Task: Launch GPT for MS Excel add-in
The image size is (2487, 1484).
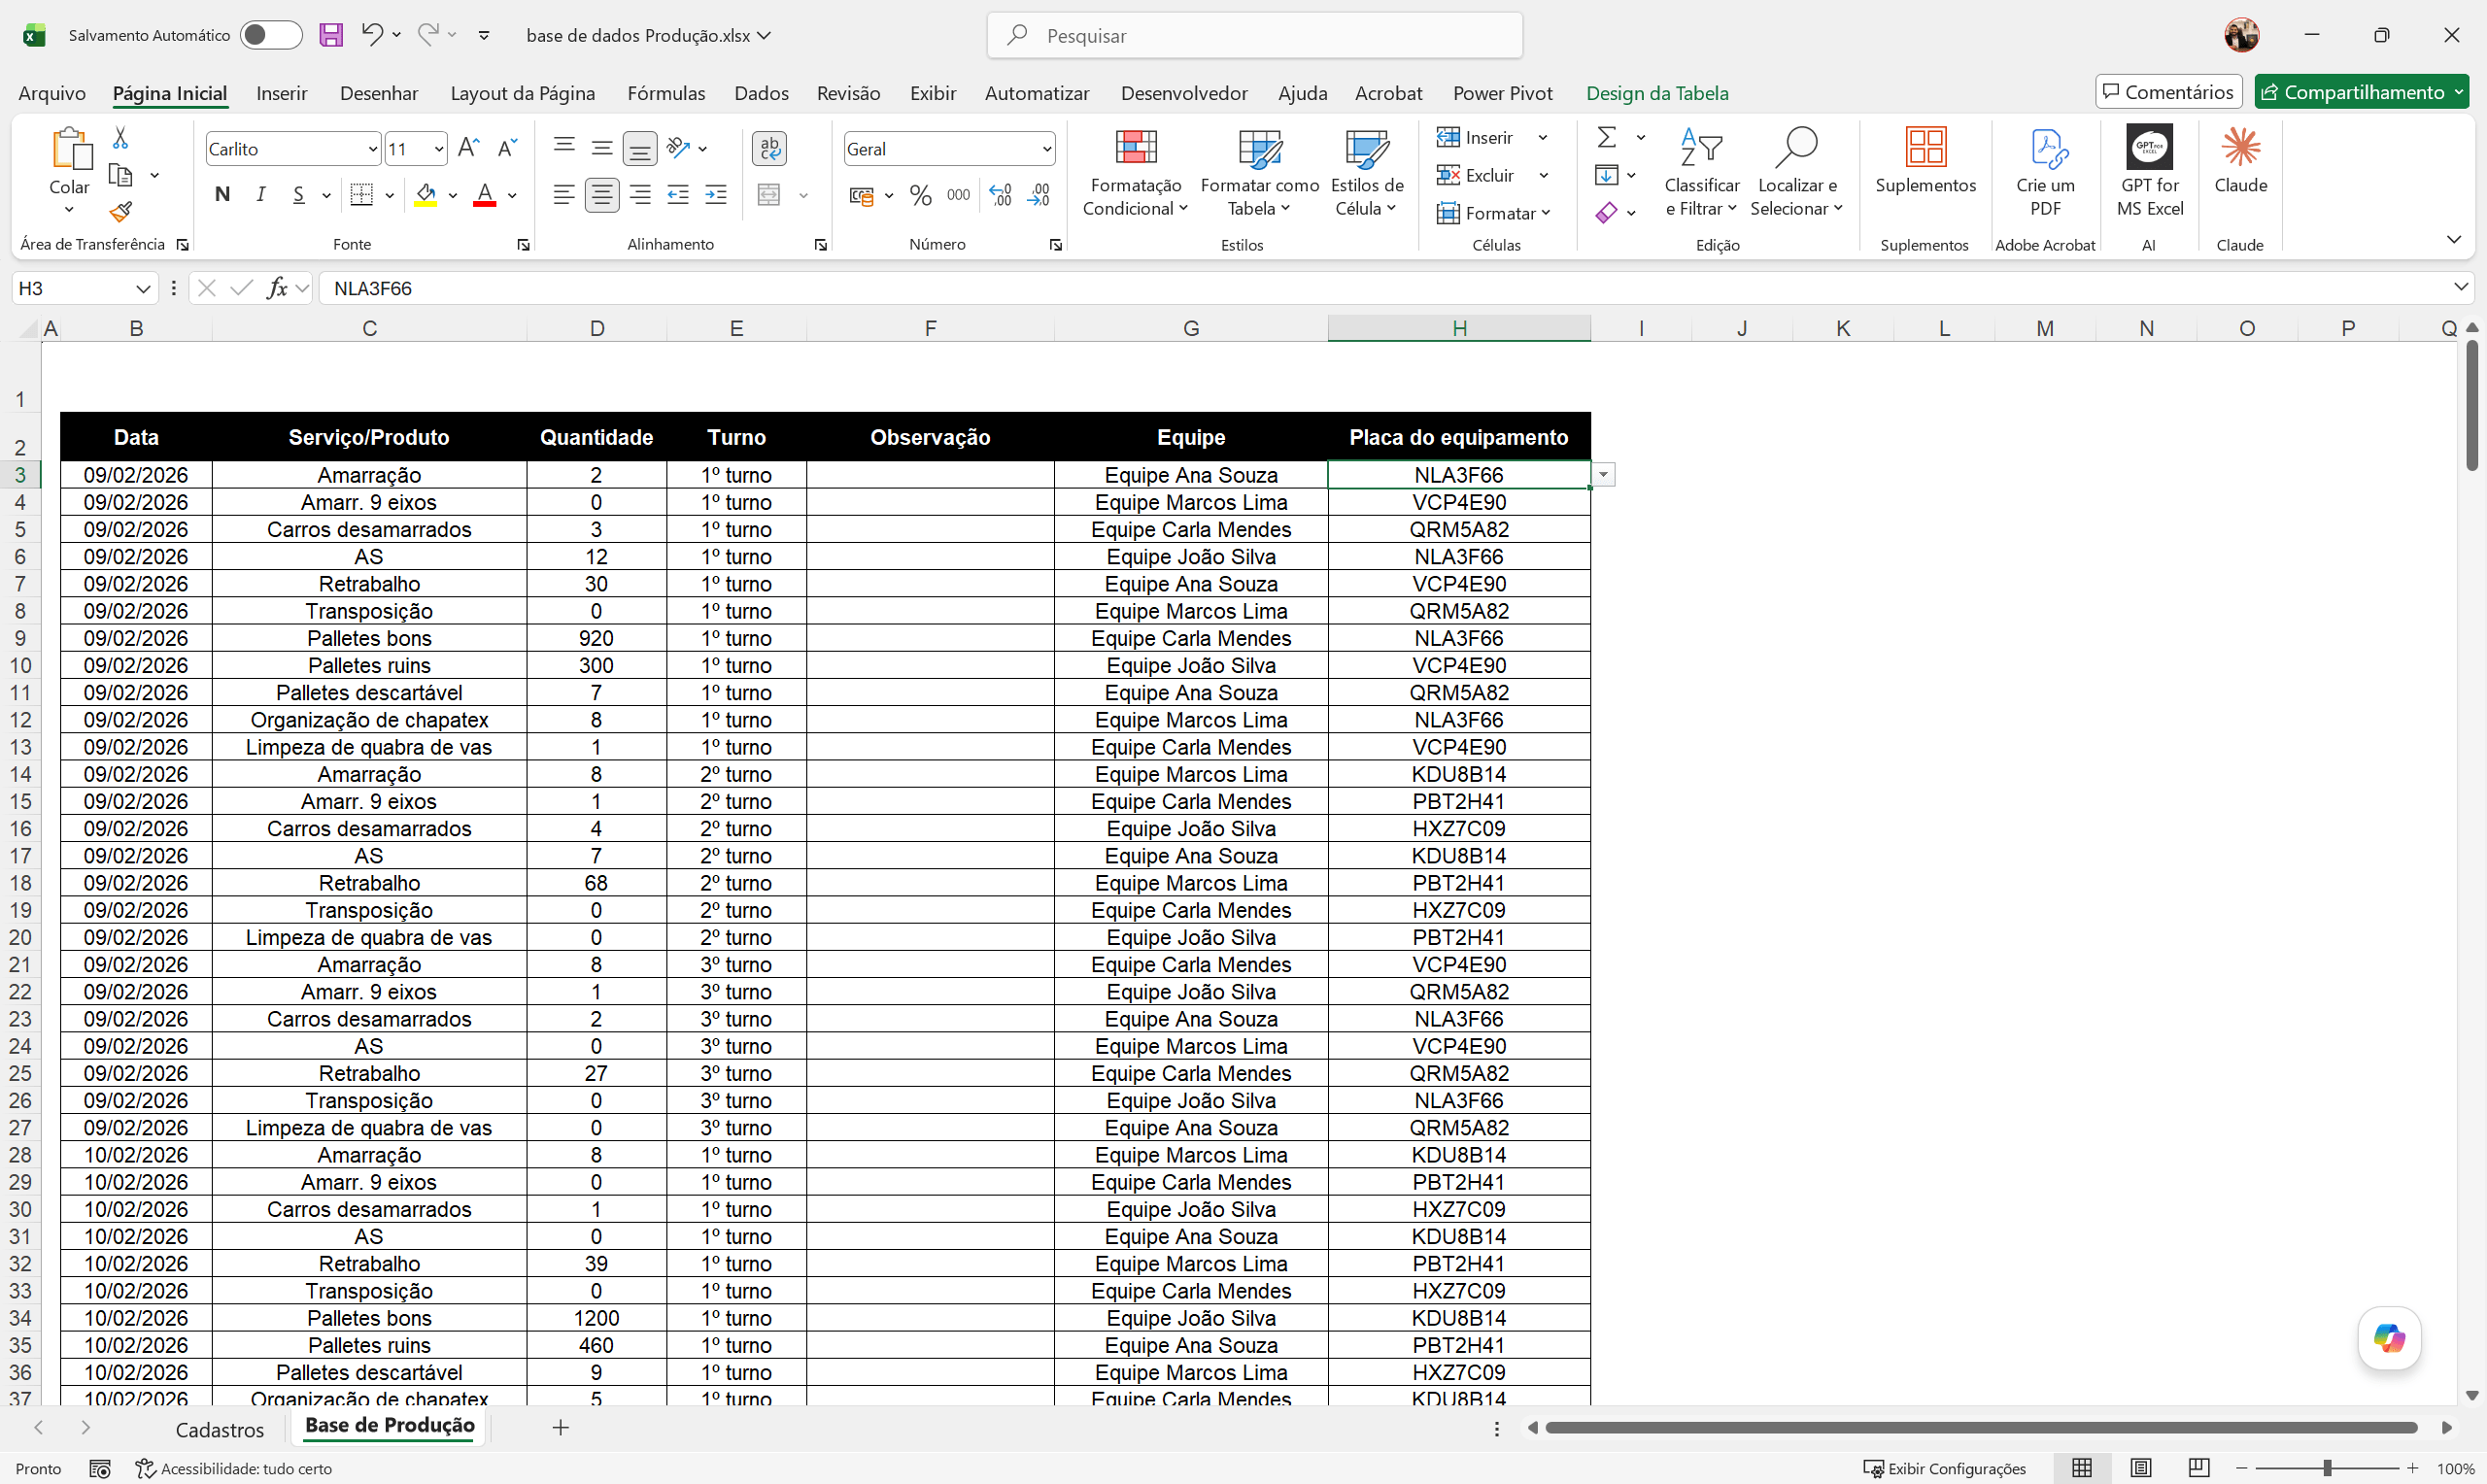Action: [2150, 172]
